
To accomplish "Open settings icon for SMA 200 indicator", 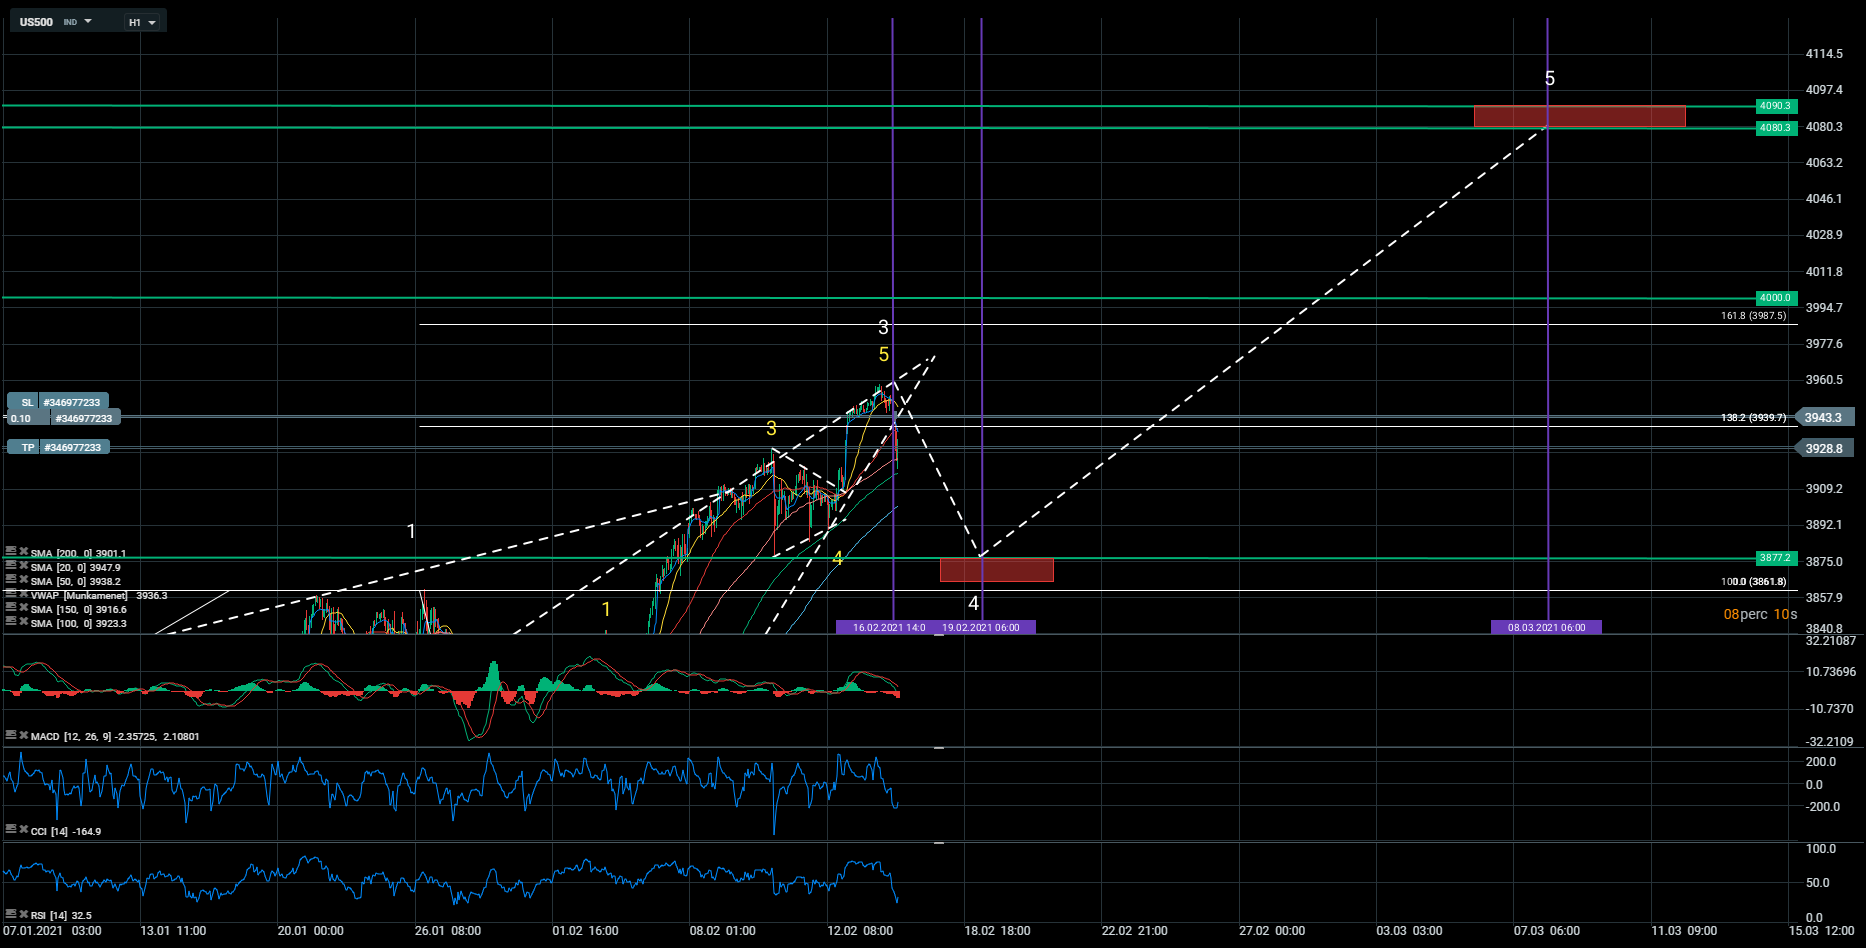I will (x=11, y=552).
